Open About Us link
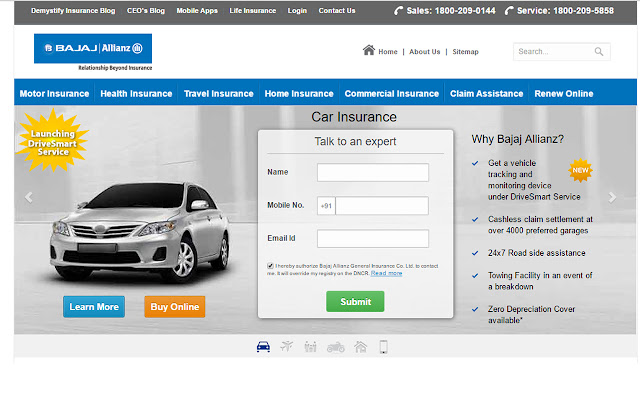The width and height of the screenshot is (640, 400). pyautogui.click(x=425, y=52)
